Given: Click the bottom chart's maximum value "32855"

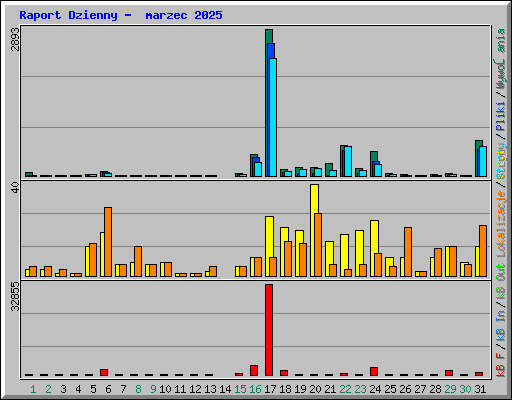Looking at the screenshot, I should [15, 296].
